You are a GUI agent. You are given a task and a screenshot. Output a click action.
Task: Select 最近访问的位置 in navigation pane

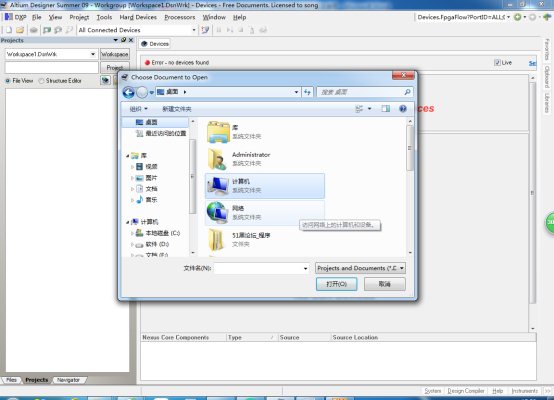pyautogui.click(x=161, y=133)
